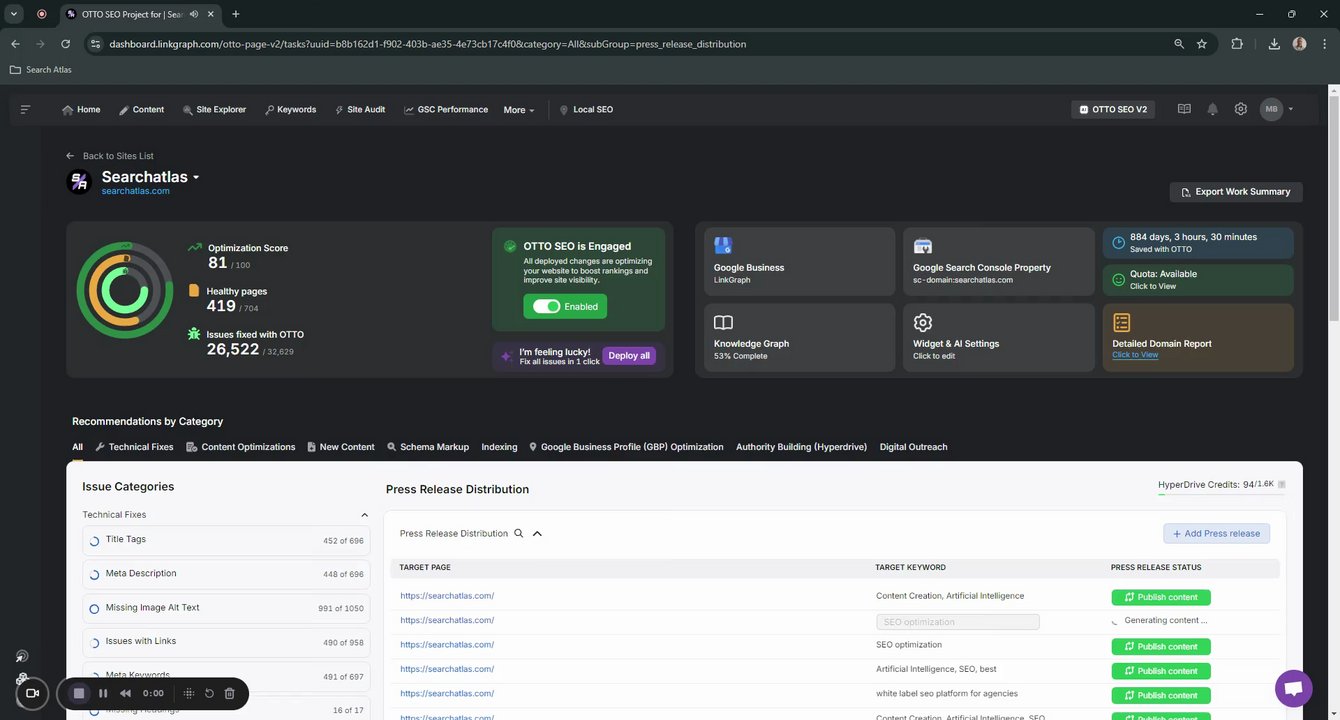Switch to the Technical Fixes tab
Viewport: 1340px width, 720px height.
tap(134, 447)
